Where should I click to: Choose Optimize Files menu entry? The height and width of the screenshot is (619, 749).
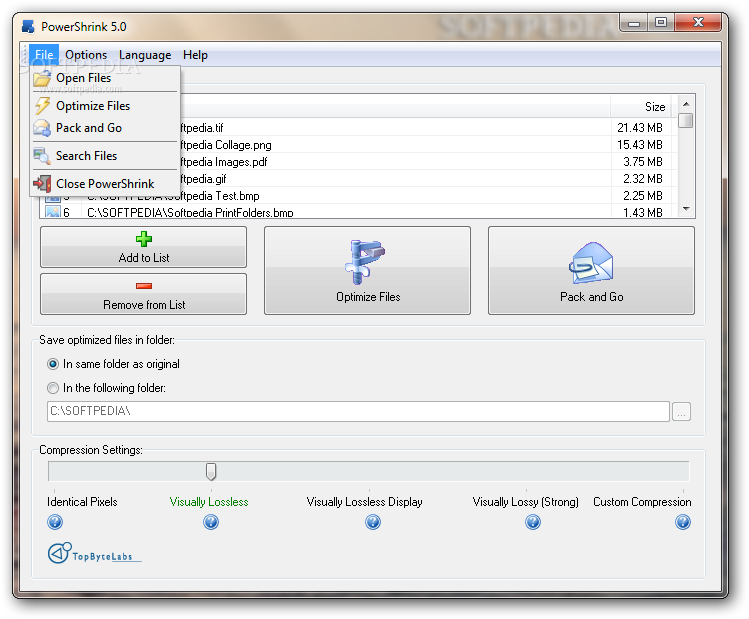(x=105, y=106)
